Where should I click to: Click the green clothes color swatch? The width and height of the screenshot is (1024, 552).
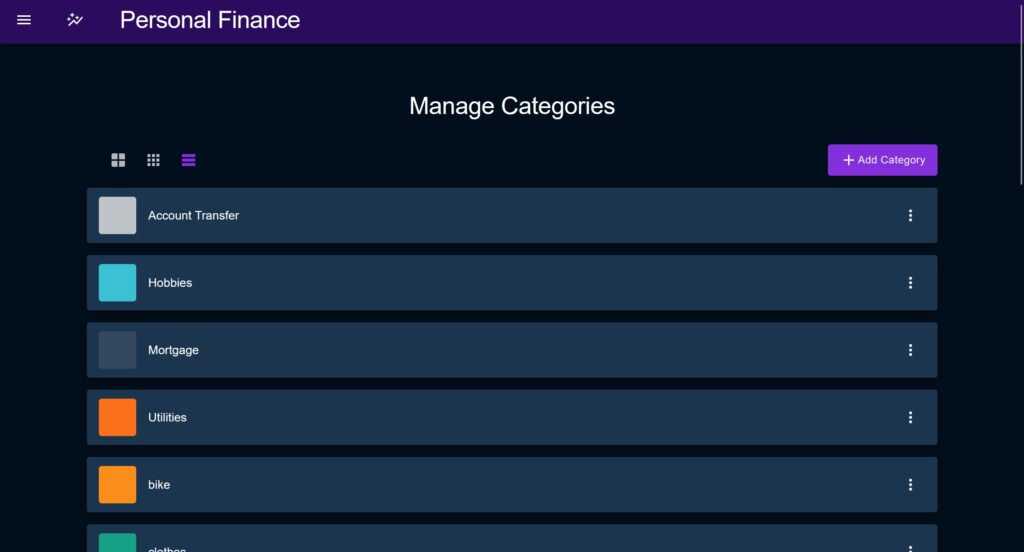click(118, 543)
